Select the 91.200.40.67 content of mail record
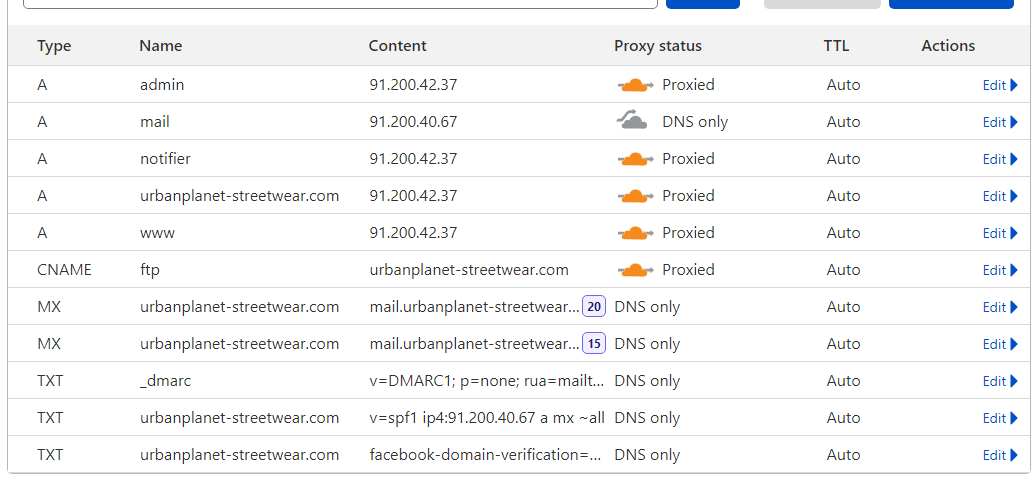This screenshot has width=1035, height=482. 413,122
